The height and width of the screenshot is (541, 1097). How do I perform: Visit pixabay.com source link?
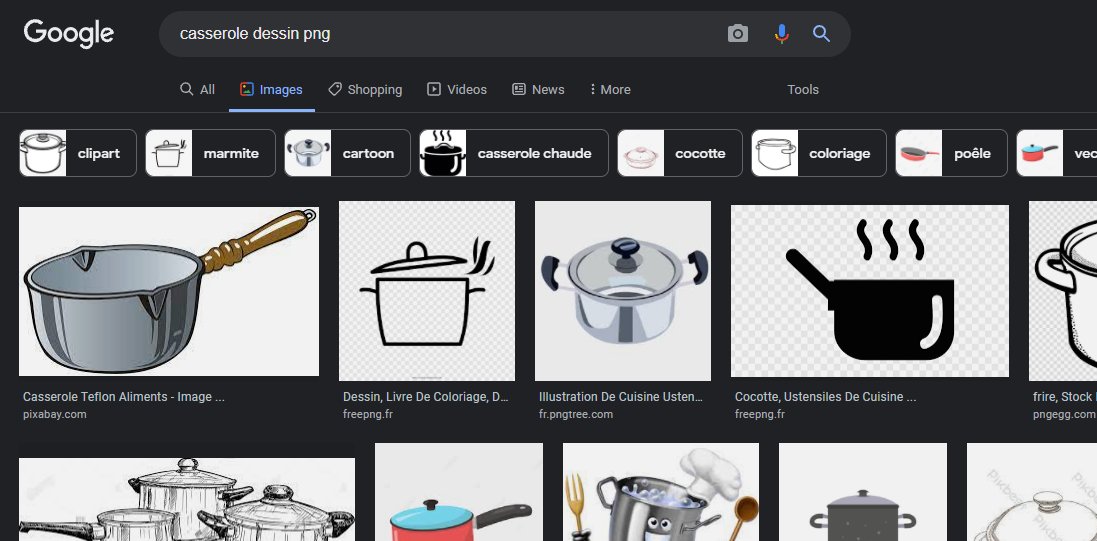[x=55, y=414]
